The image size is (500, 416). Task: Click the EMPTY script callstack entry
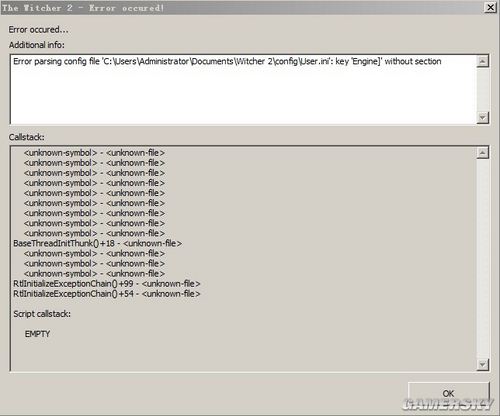pyautogui.click(x=37, y=334)
